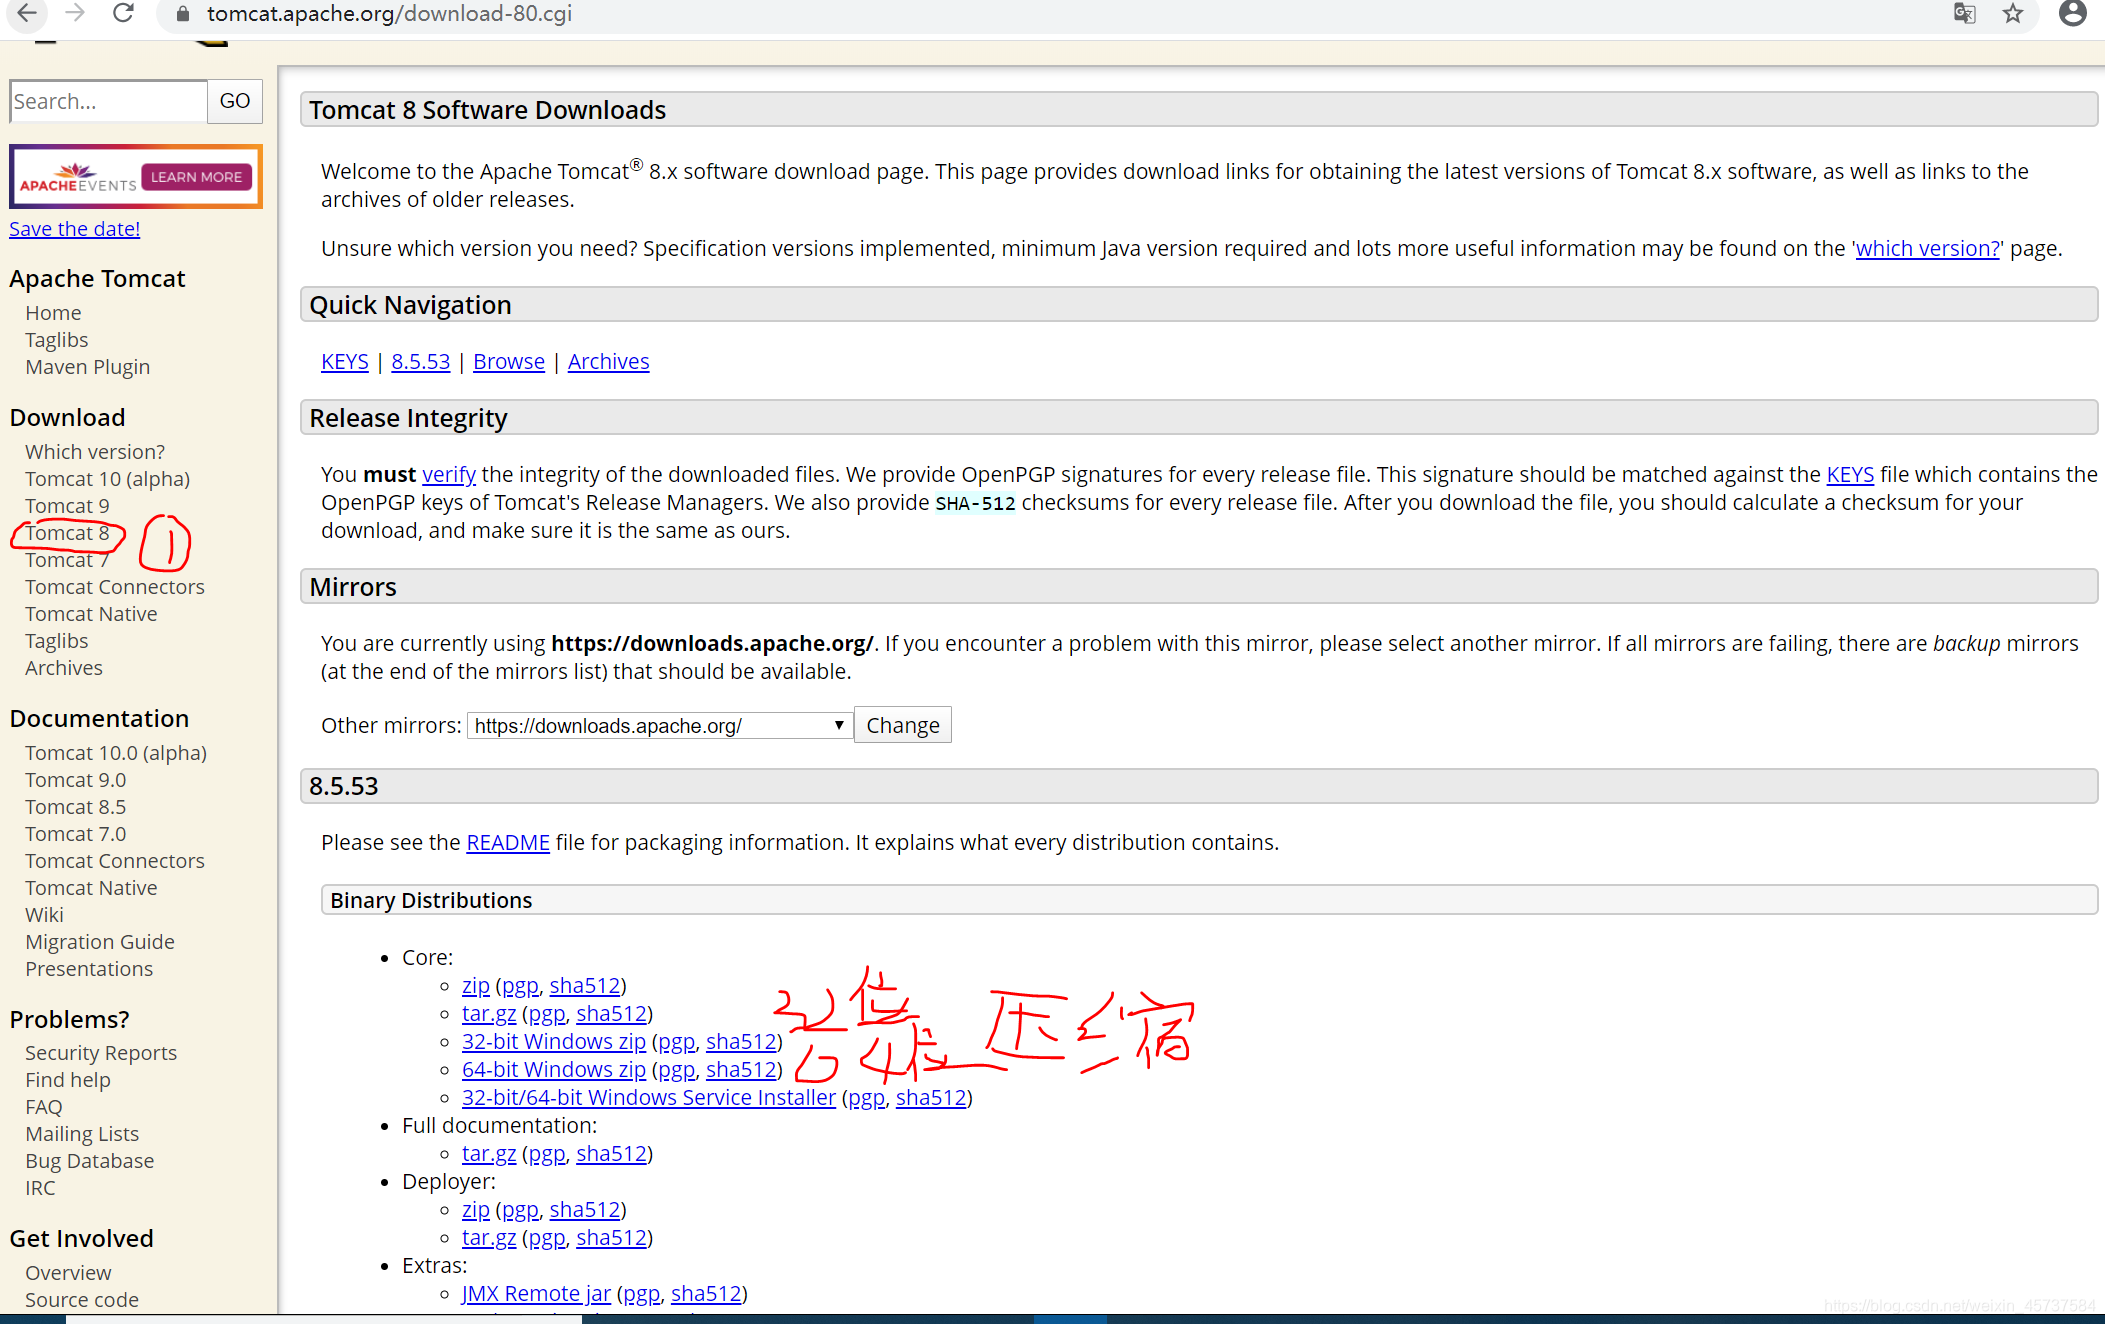The width and height of the screenshot is (2105, 1324).
Task: Open the IRC link
Action: (40, 1188)
